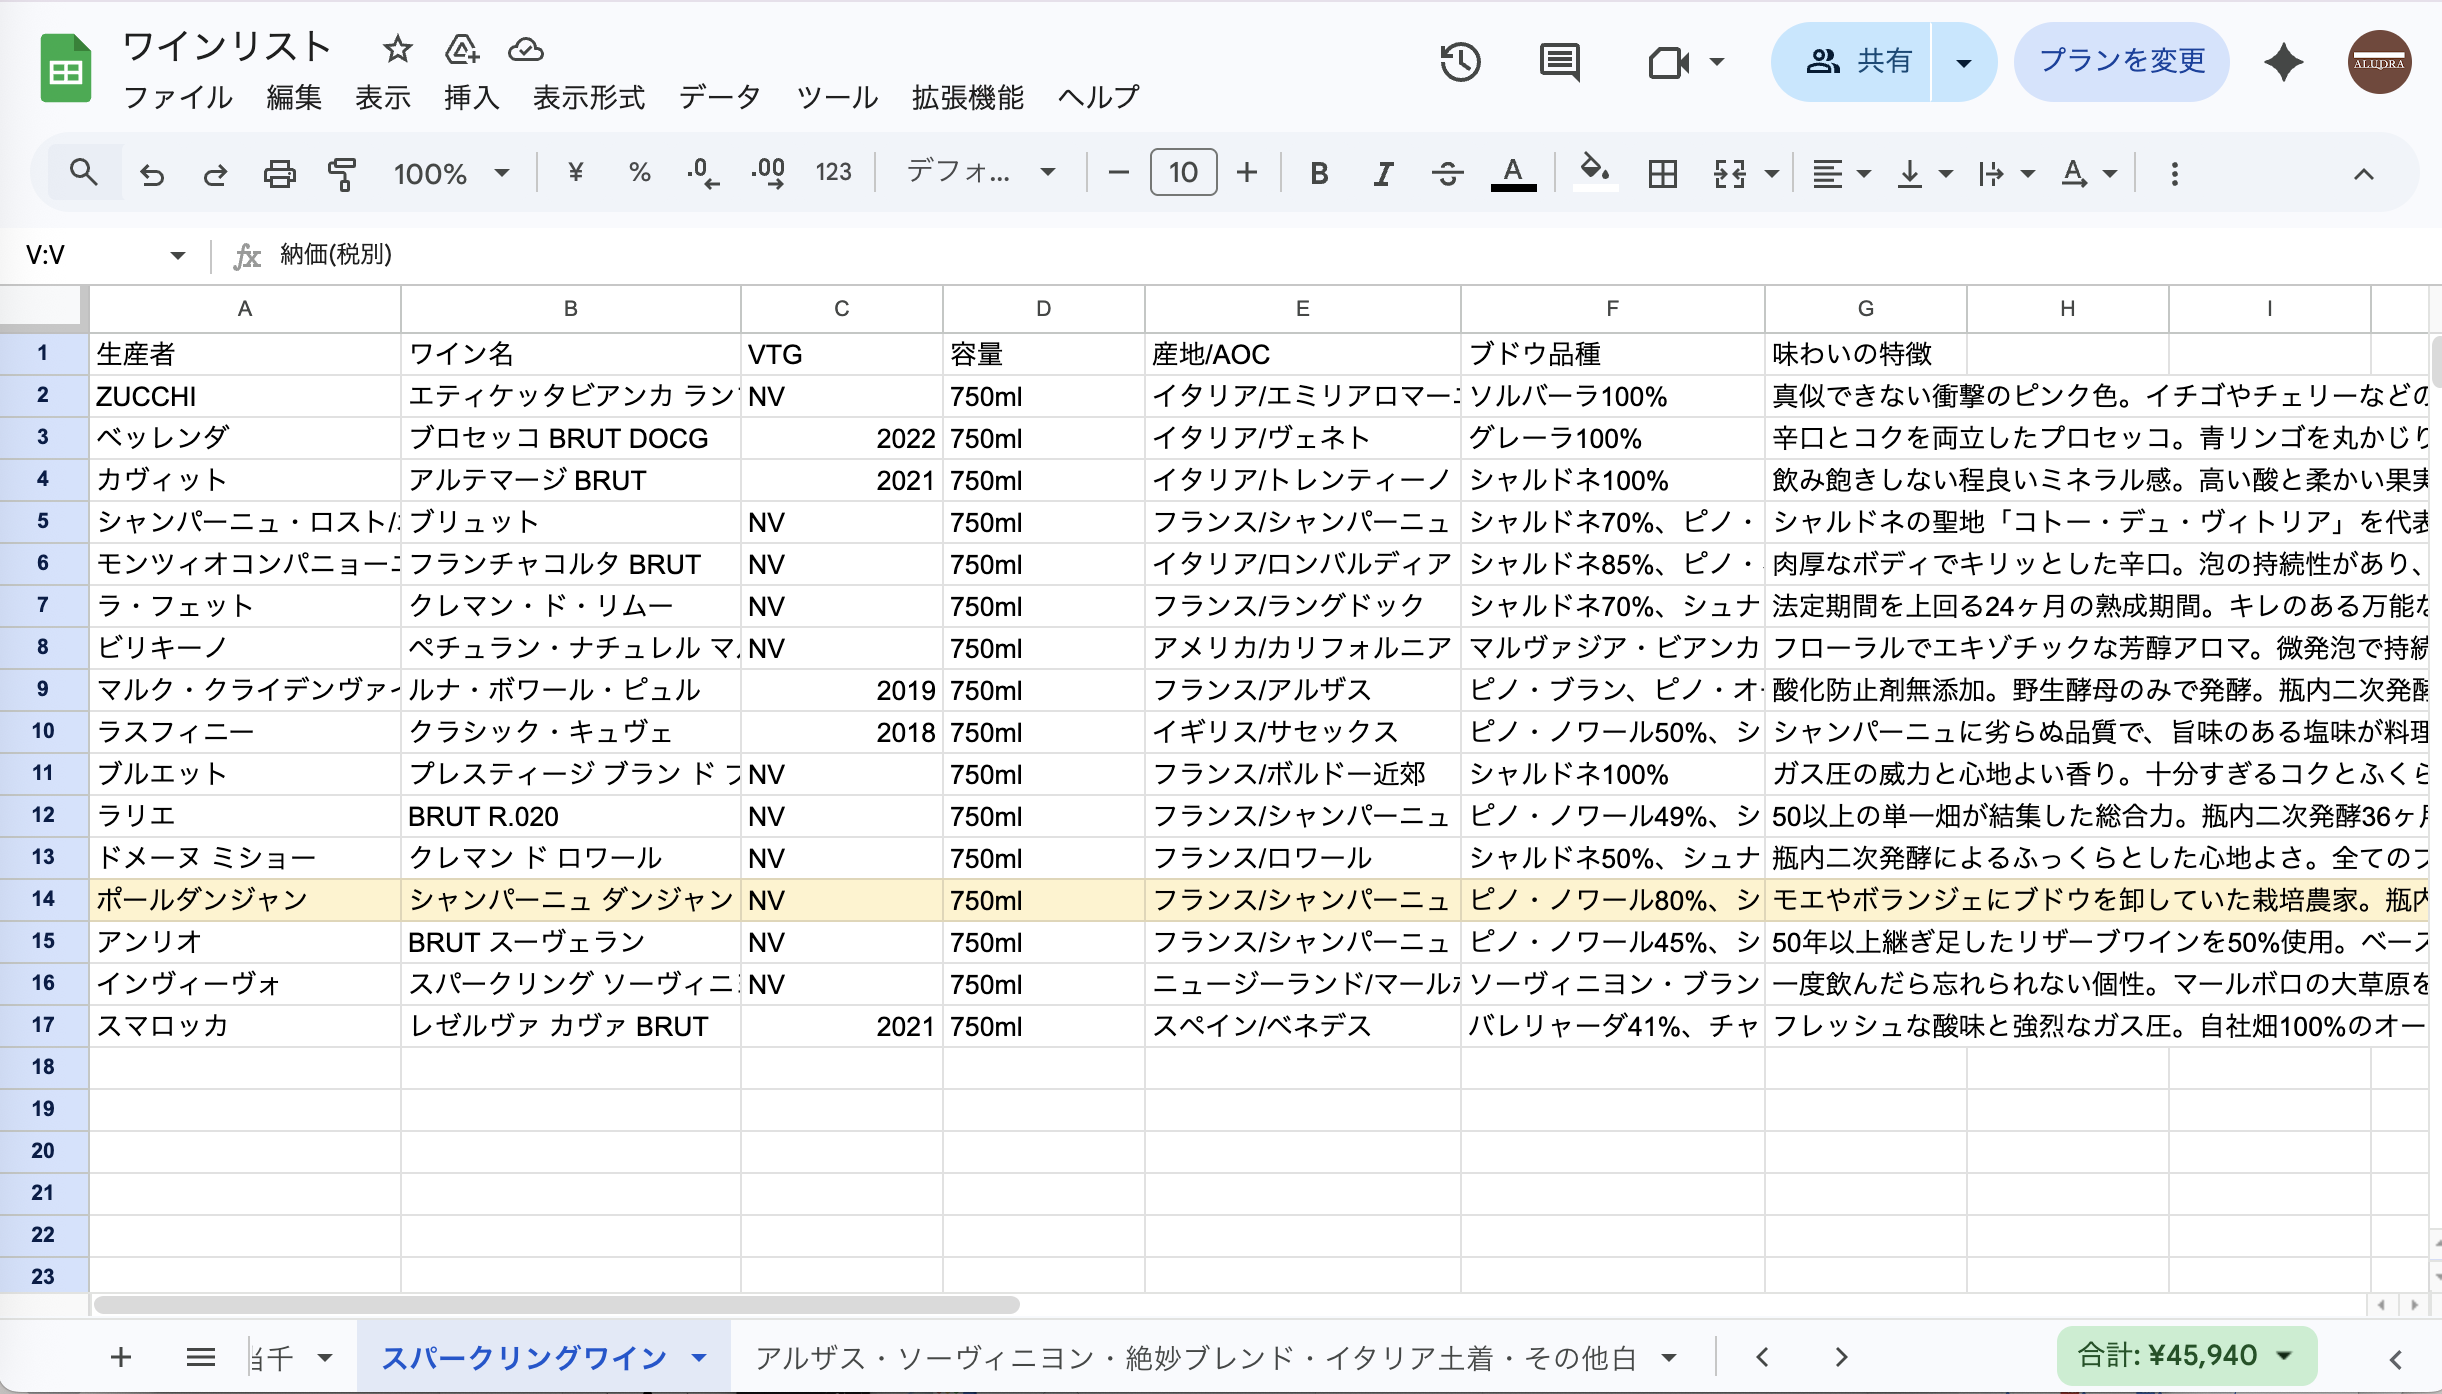This screenshot has width=2442, height=1394.
Task: Star the ワインリスト document
Action: [x=397, y=48]
